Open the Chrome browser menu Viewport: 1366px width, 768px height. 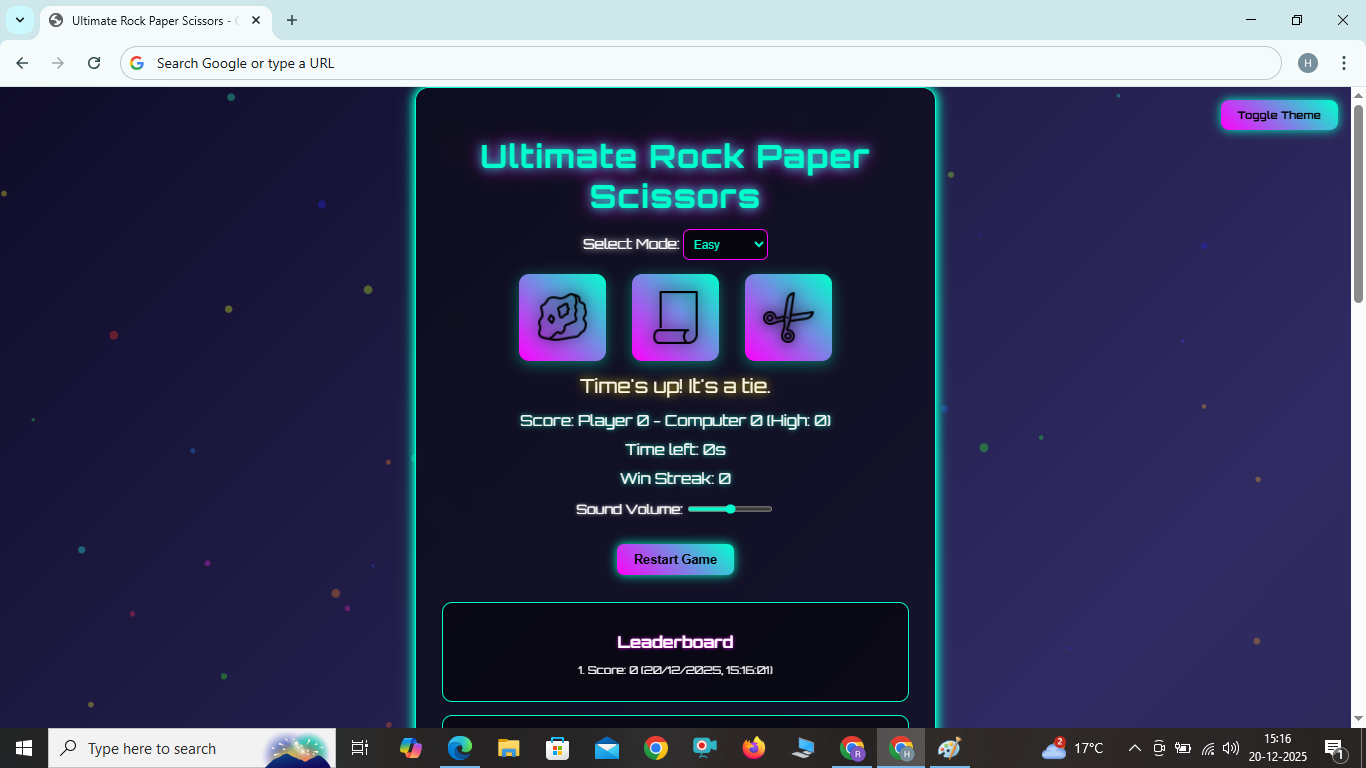coord(1344,62)
